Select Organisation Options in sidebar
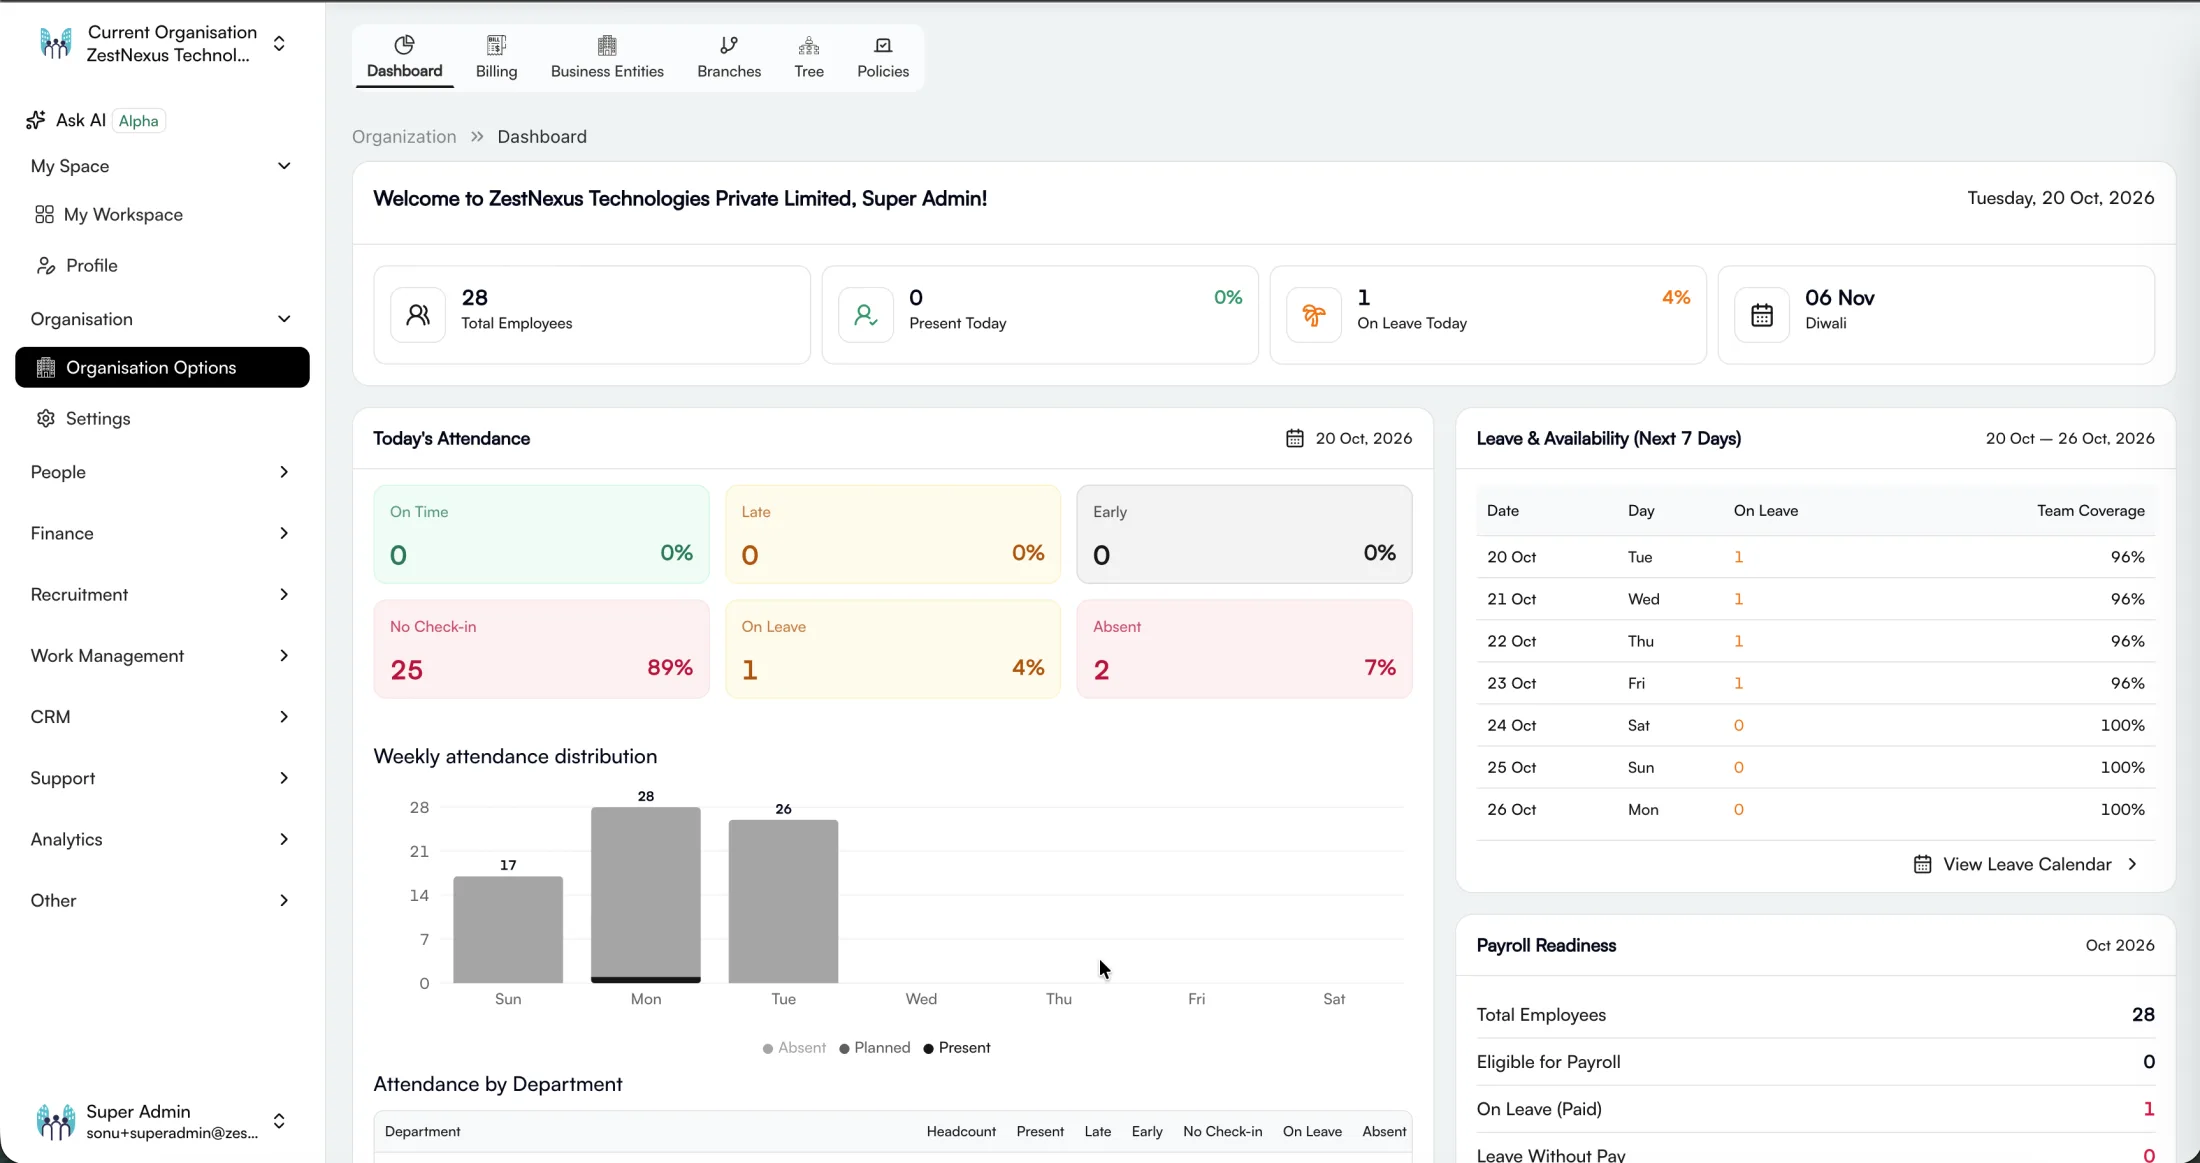 coord(162,368)
